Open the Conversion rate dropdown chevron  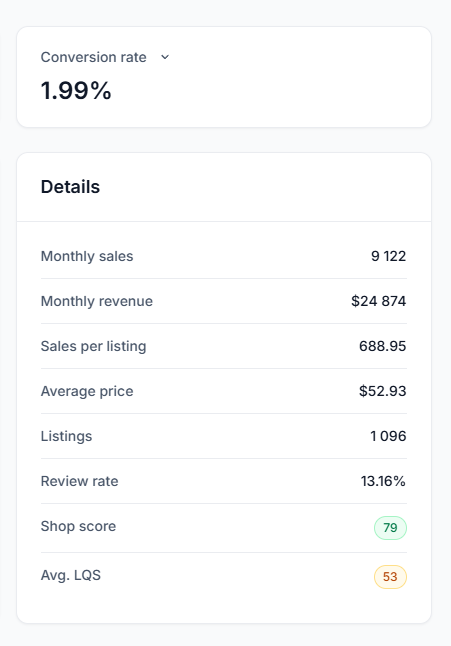[x=165, y=57]
